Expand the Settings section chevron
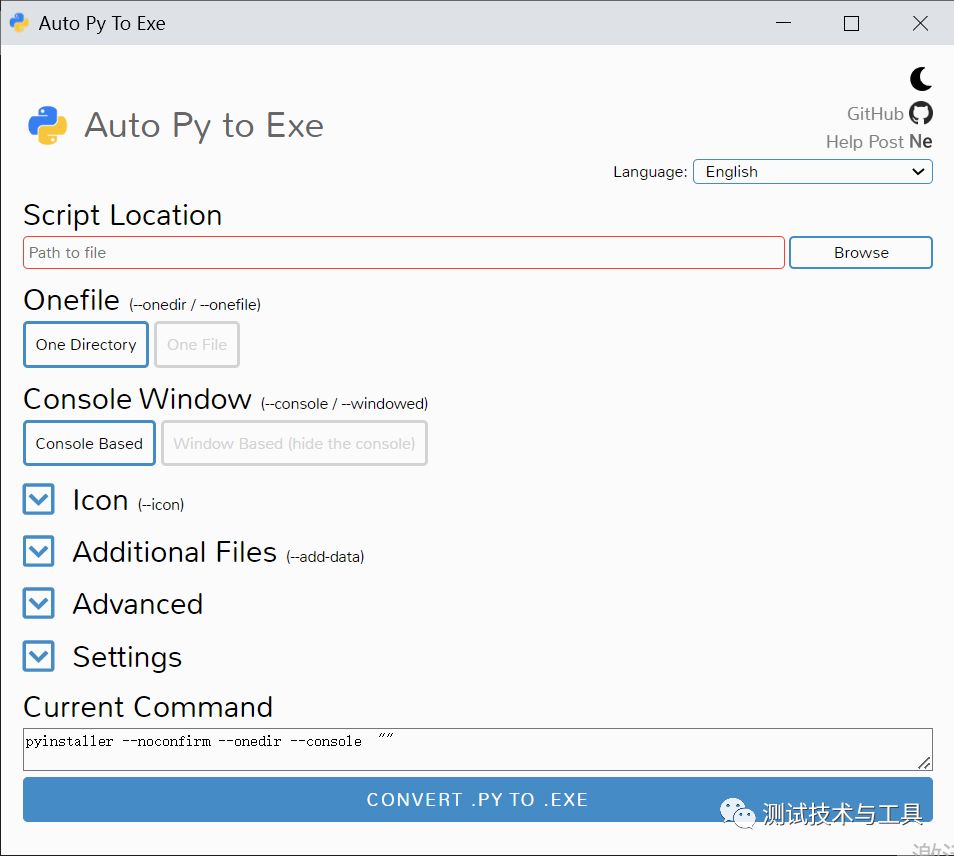 [39, 656]
